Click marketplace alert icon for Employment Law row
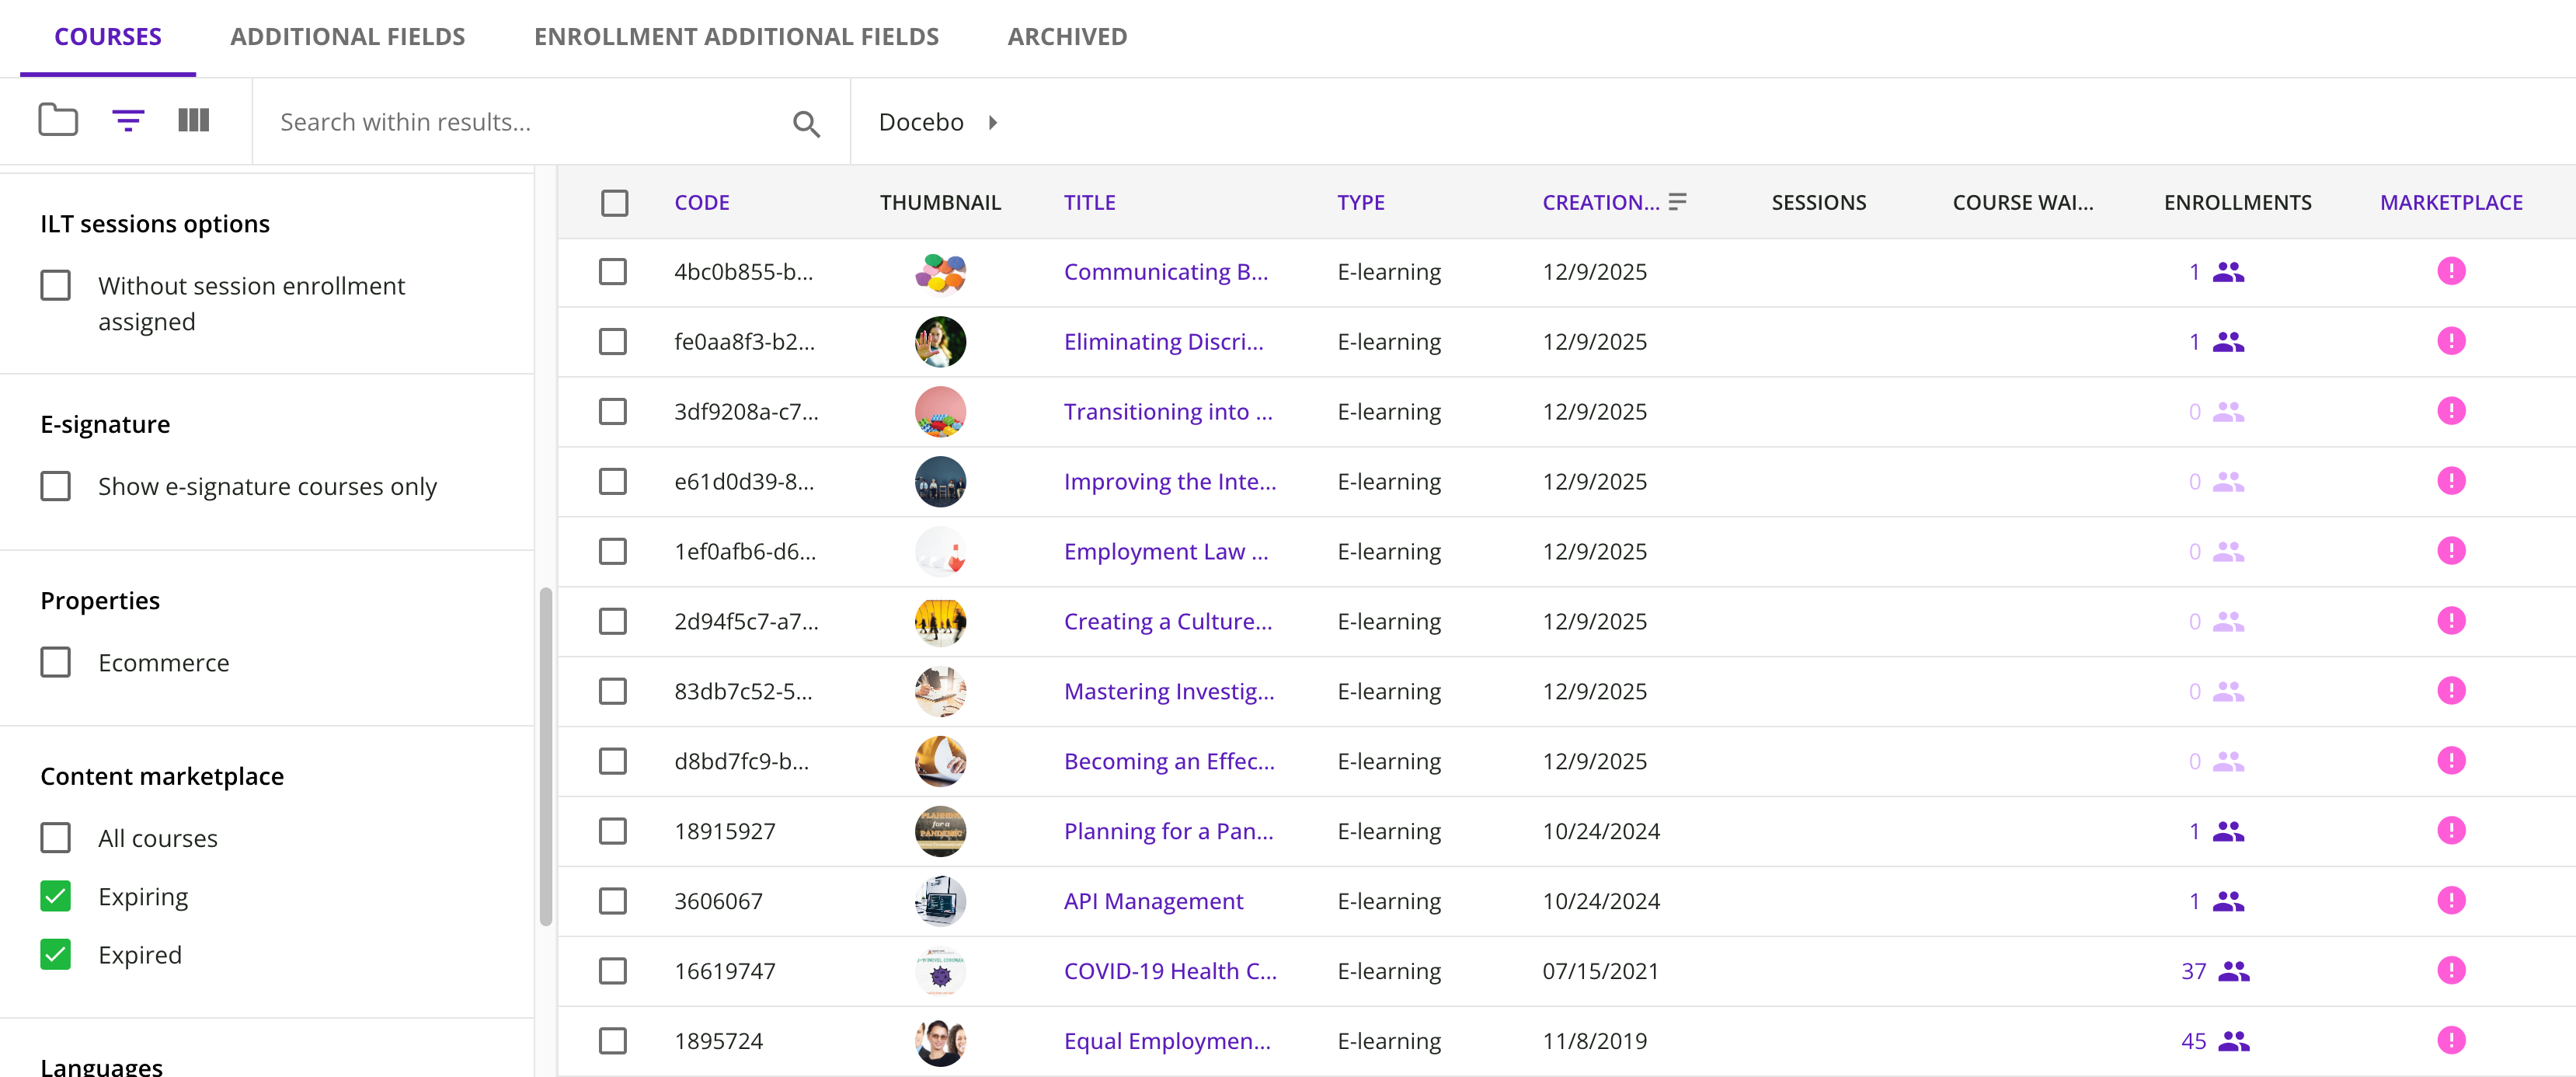2576x1077 pixels. 2451,551
